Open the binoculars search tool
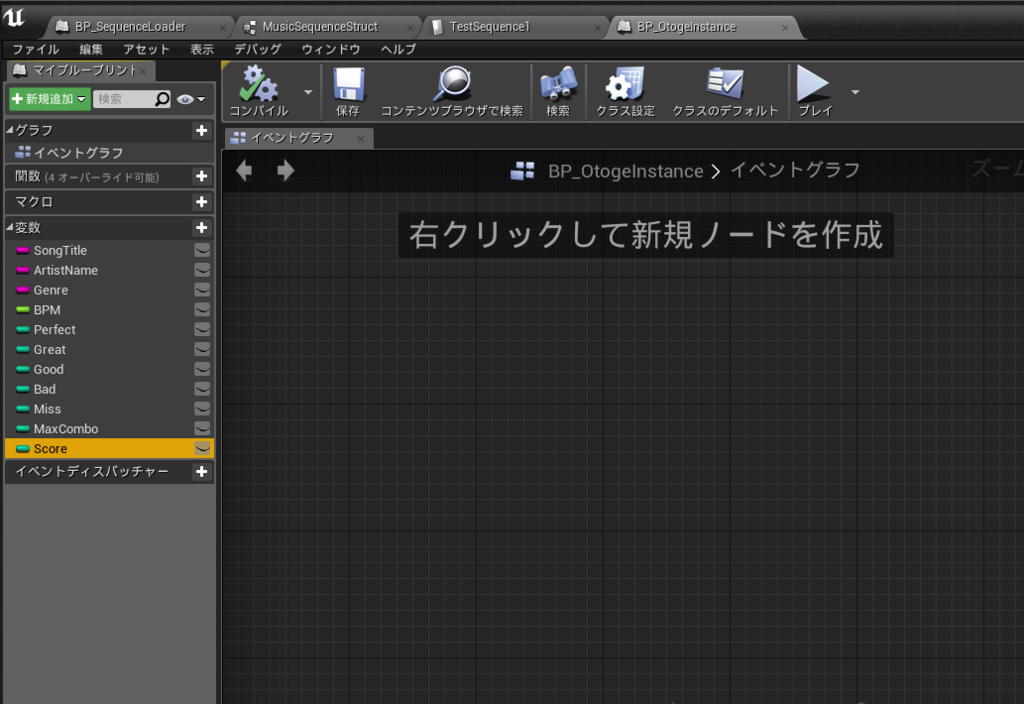 (x=558, y=91)
